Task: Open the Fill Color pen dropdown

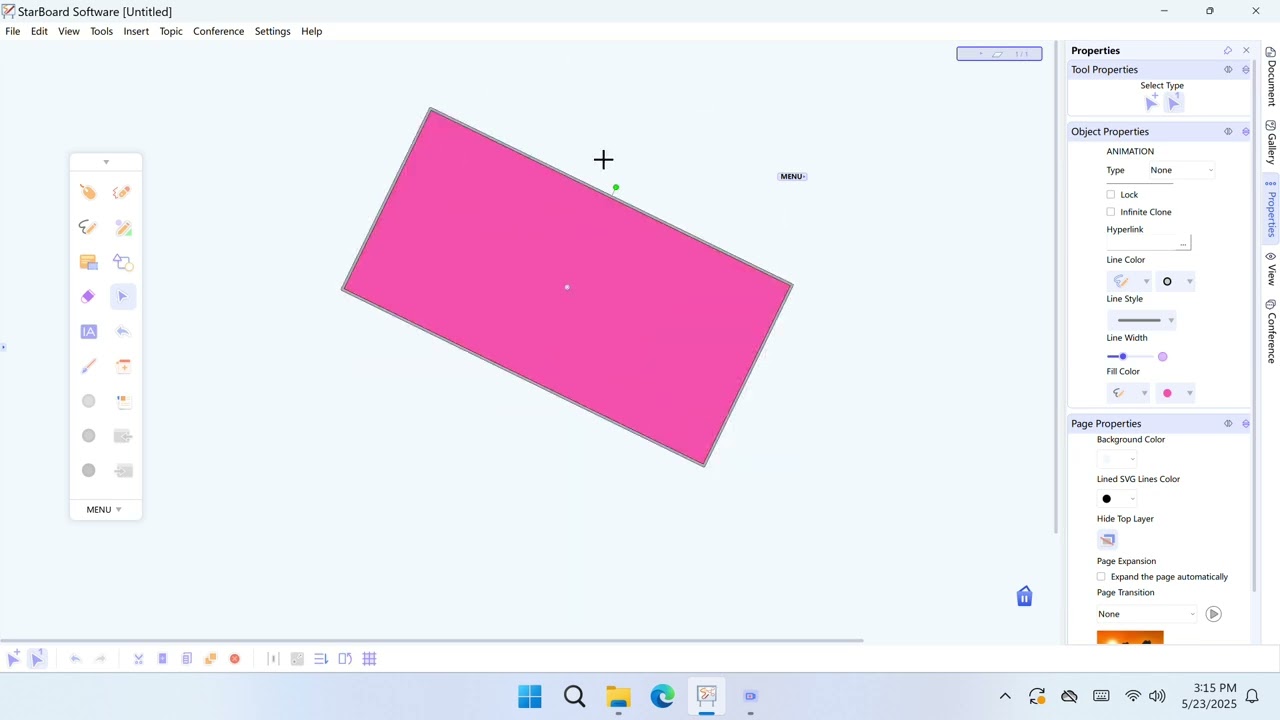Action: tap(1130, 393)
